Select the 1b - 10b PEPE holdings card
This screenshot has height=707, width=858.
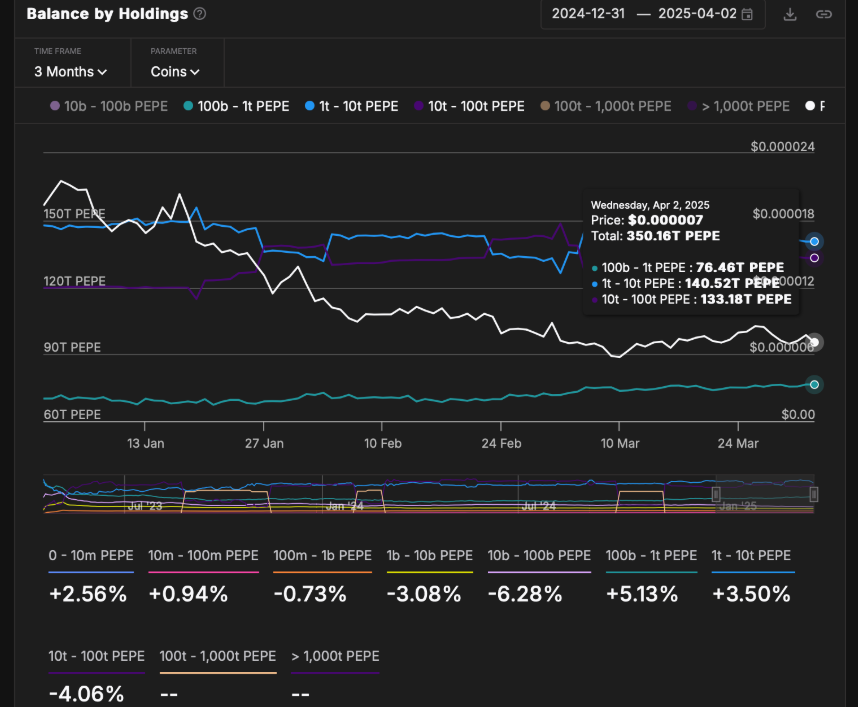(430, 577)
